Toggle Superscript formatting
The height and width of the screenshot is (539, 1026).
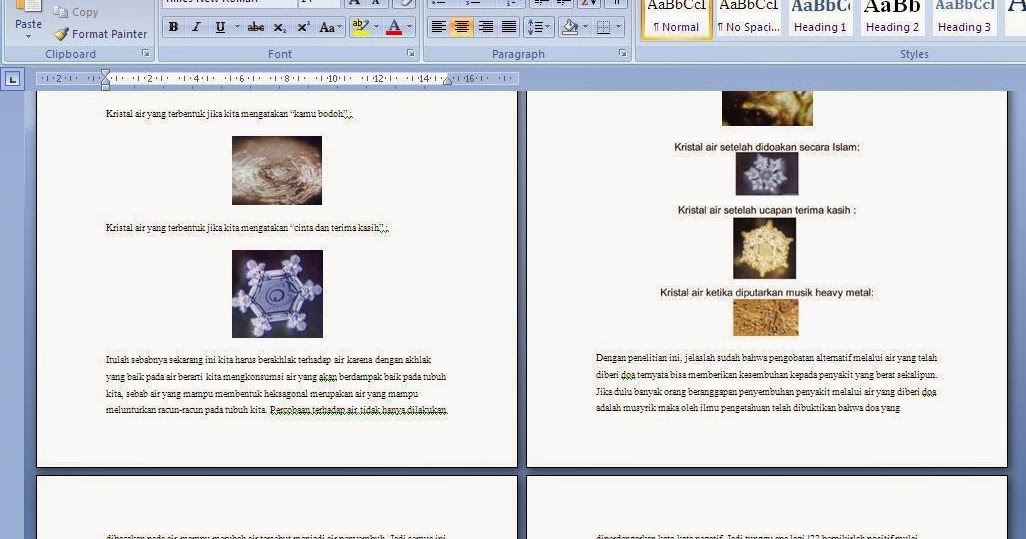click(304, 27)
